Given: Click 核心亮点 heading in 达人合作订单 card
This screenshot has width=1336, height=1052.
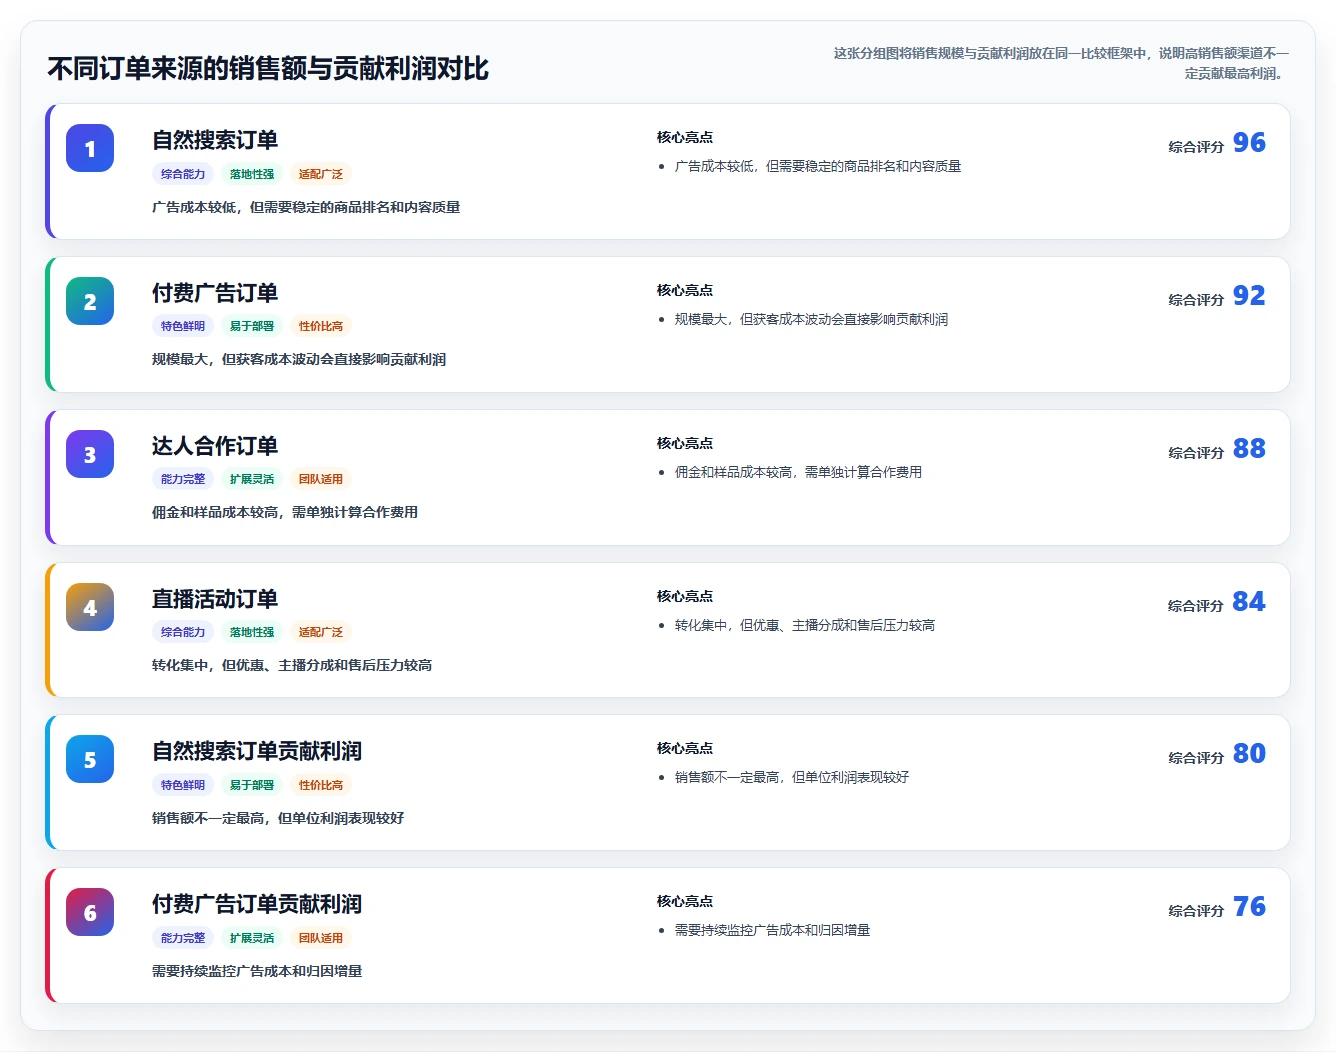Looking at the screenshot, I should 685,443.
